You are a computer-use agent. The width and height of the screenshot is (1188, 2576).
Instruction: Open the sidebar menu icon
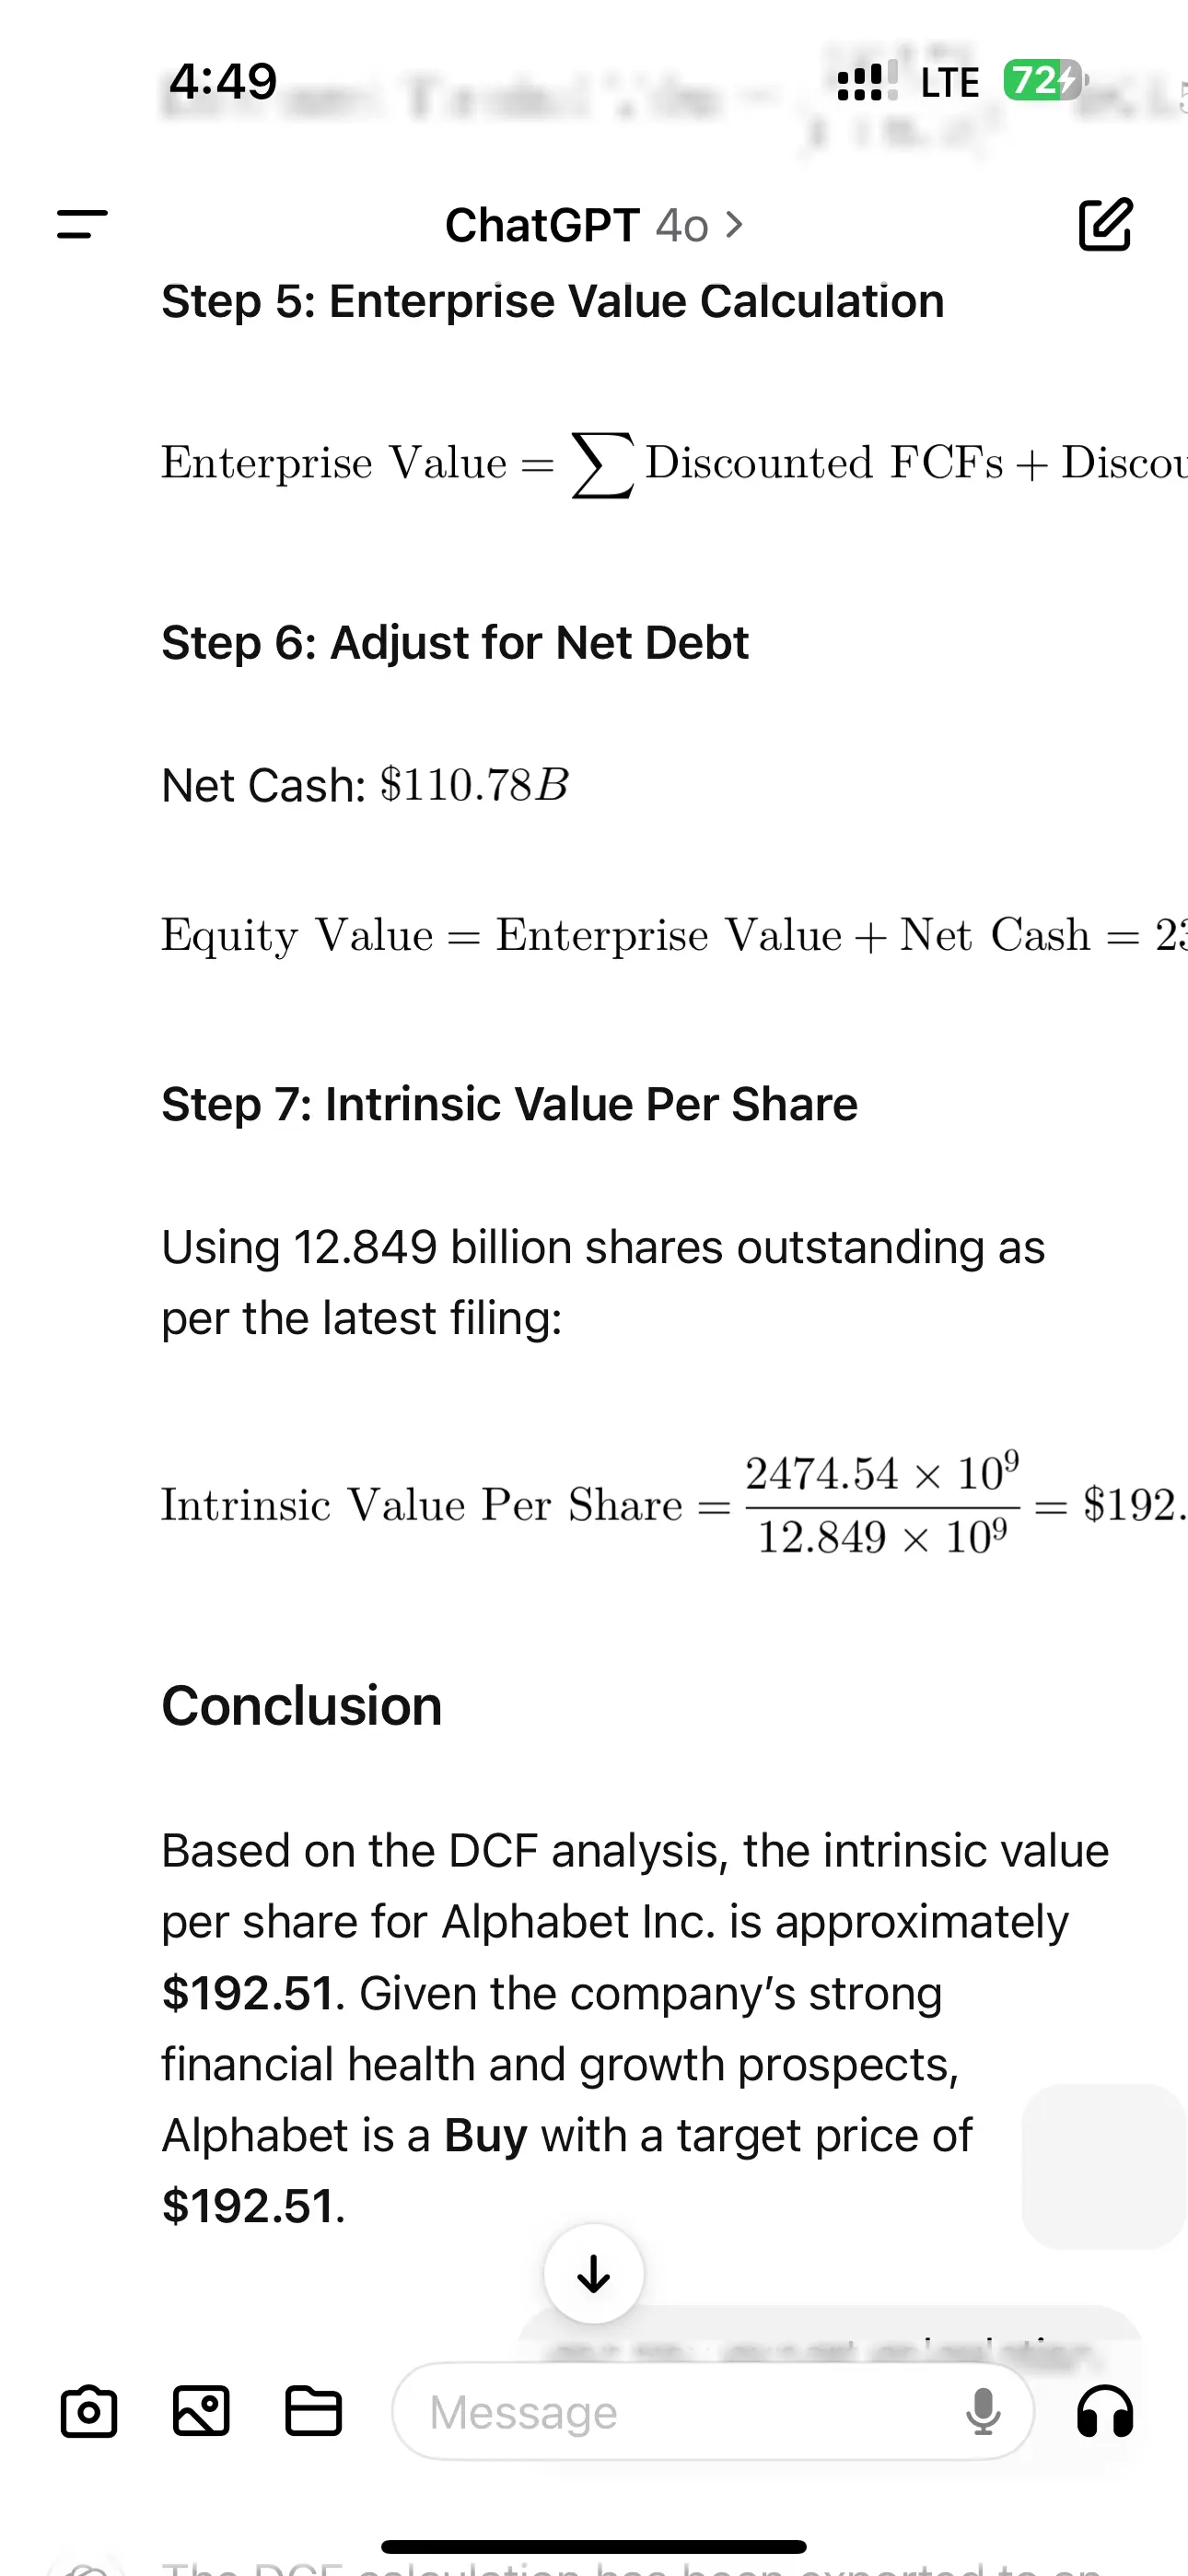tap(82, 224)
